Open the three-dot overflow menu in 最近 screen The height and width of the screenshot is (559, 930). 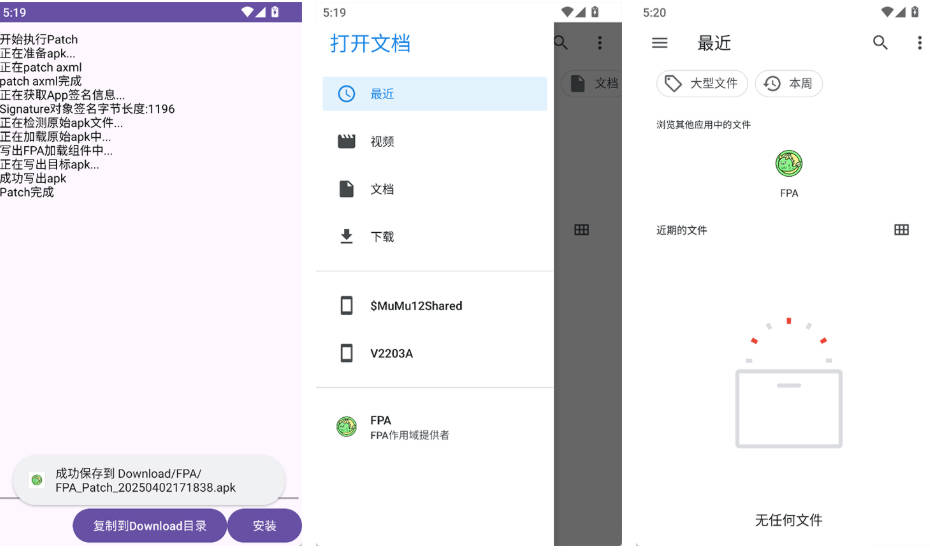point(919,43)
